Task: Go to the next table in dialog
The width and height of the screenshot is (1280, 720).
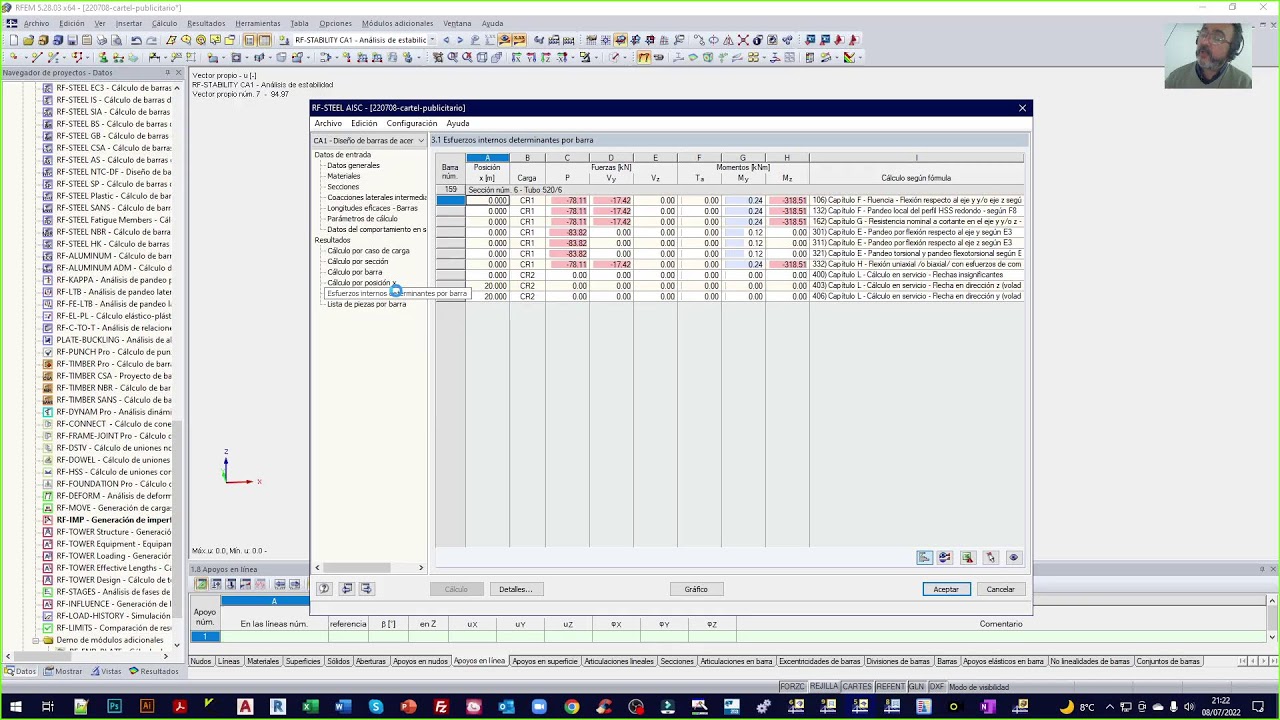Action: click(x=366, y=589)
